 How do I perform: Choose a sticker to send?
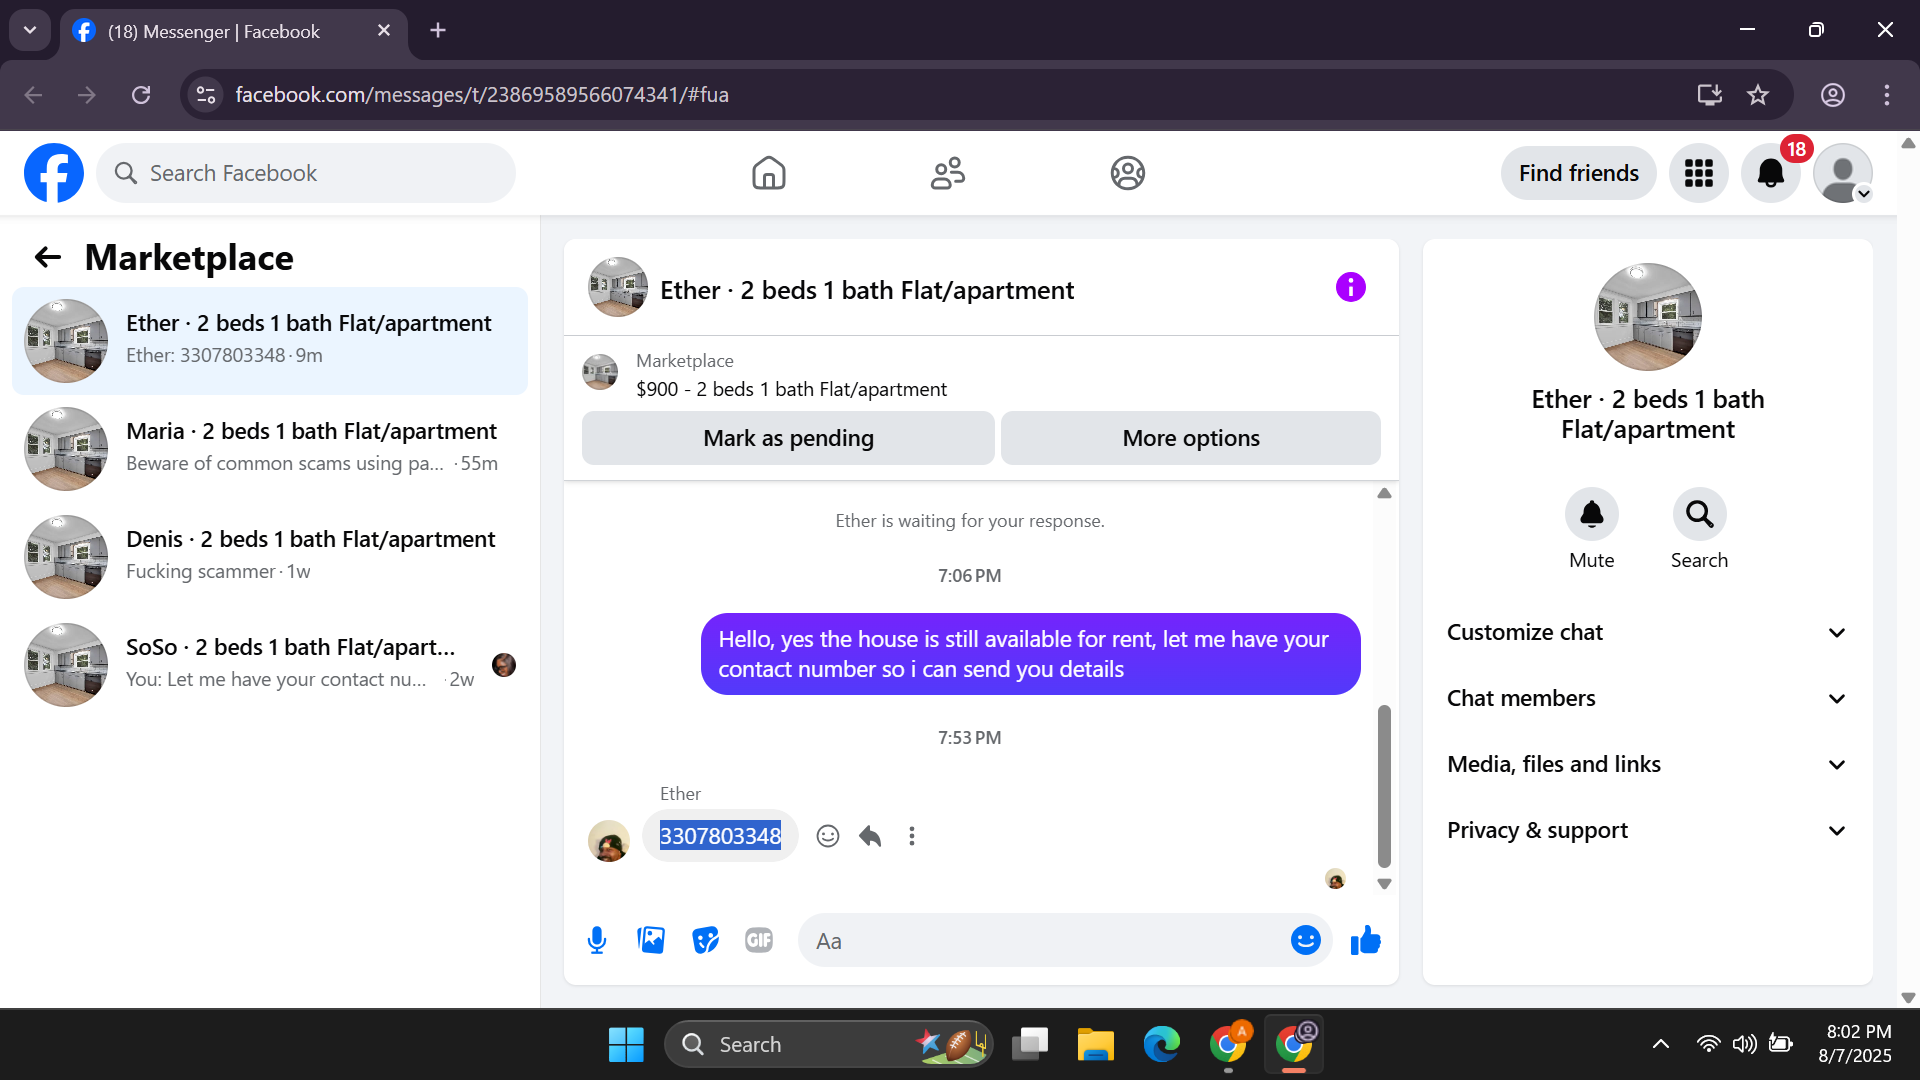tap(706, 941)
